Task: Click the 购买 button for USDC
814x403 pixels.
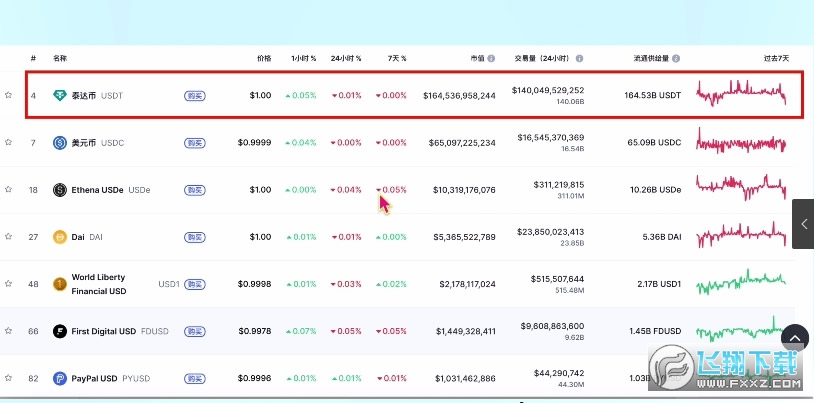Action: coord(195,143)
